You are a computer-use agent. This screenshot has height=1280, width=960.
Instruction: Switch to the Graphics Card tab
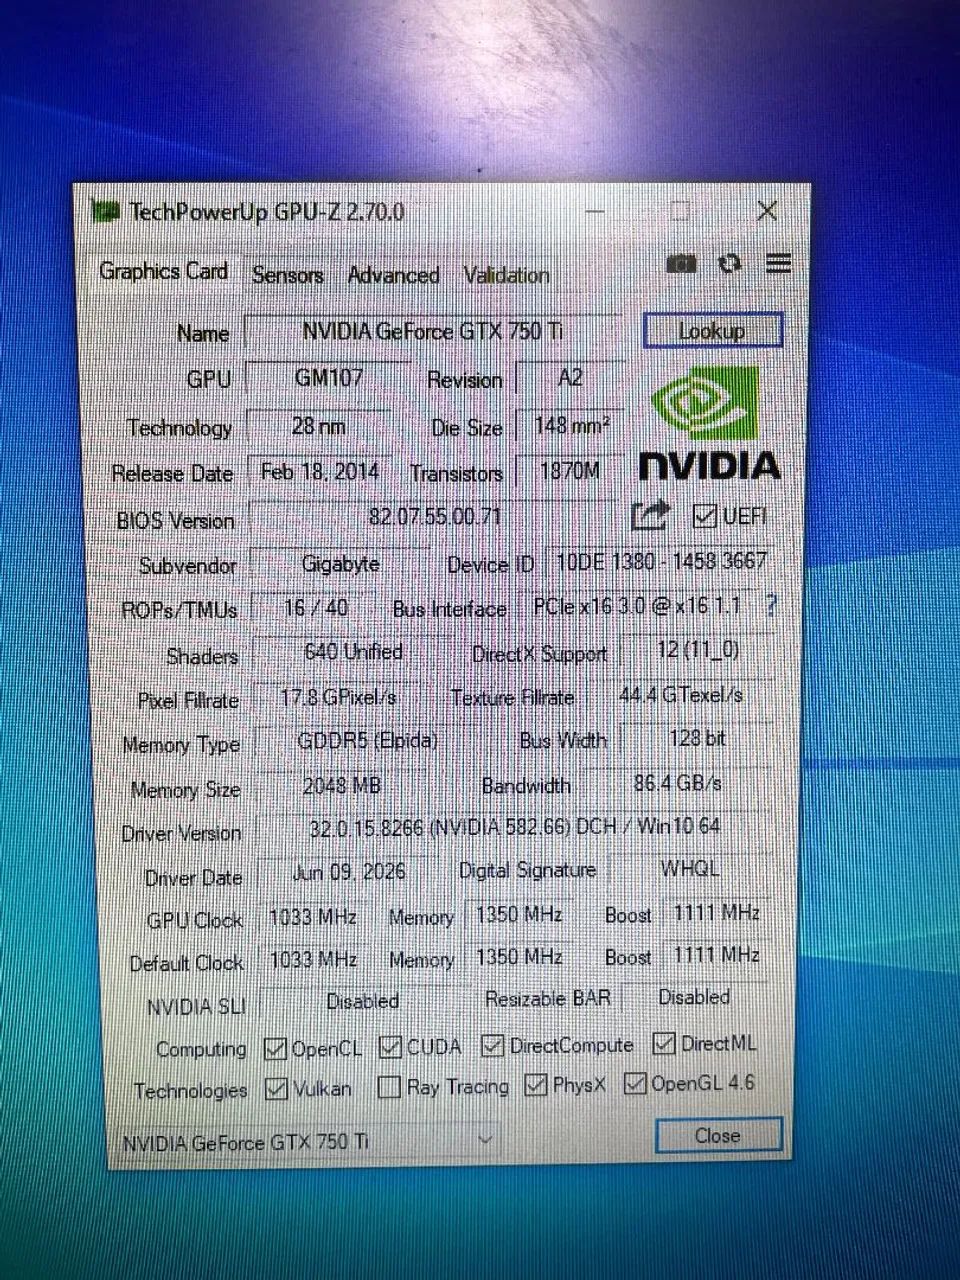tap(164, 271)
